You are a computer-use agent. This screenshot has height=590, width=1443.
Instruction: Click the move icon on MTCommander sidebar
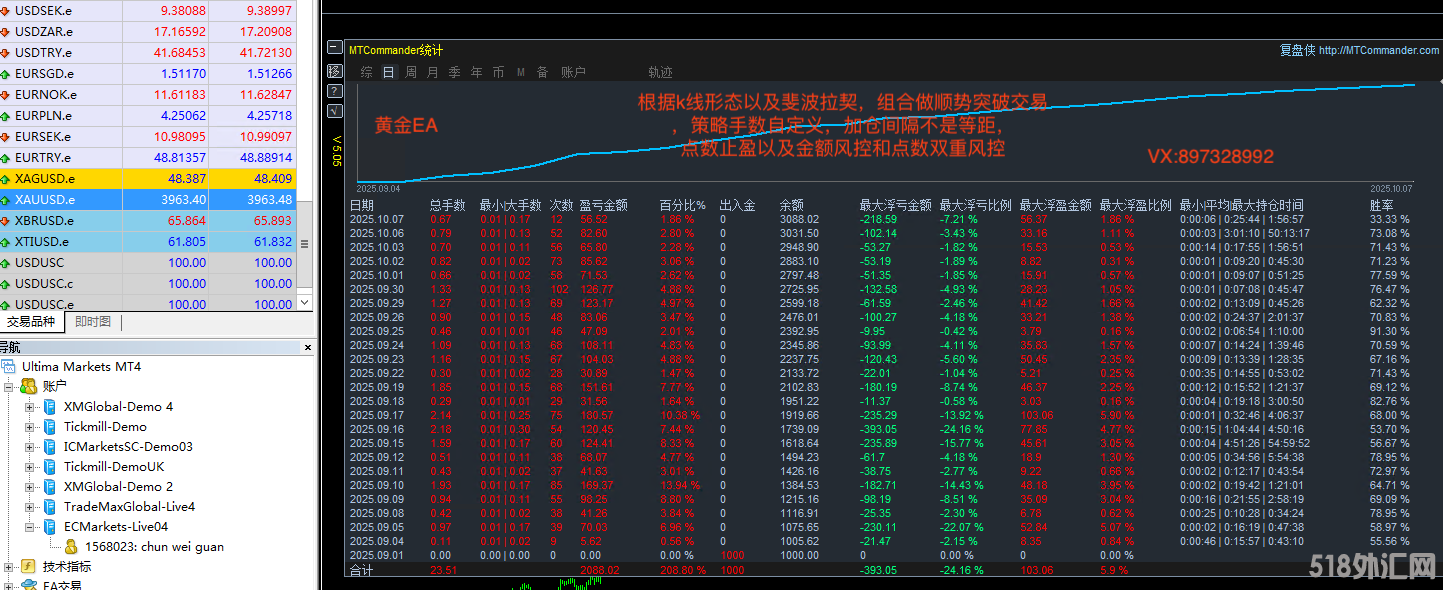(x=334, y=71)
